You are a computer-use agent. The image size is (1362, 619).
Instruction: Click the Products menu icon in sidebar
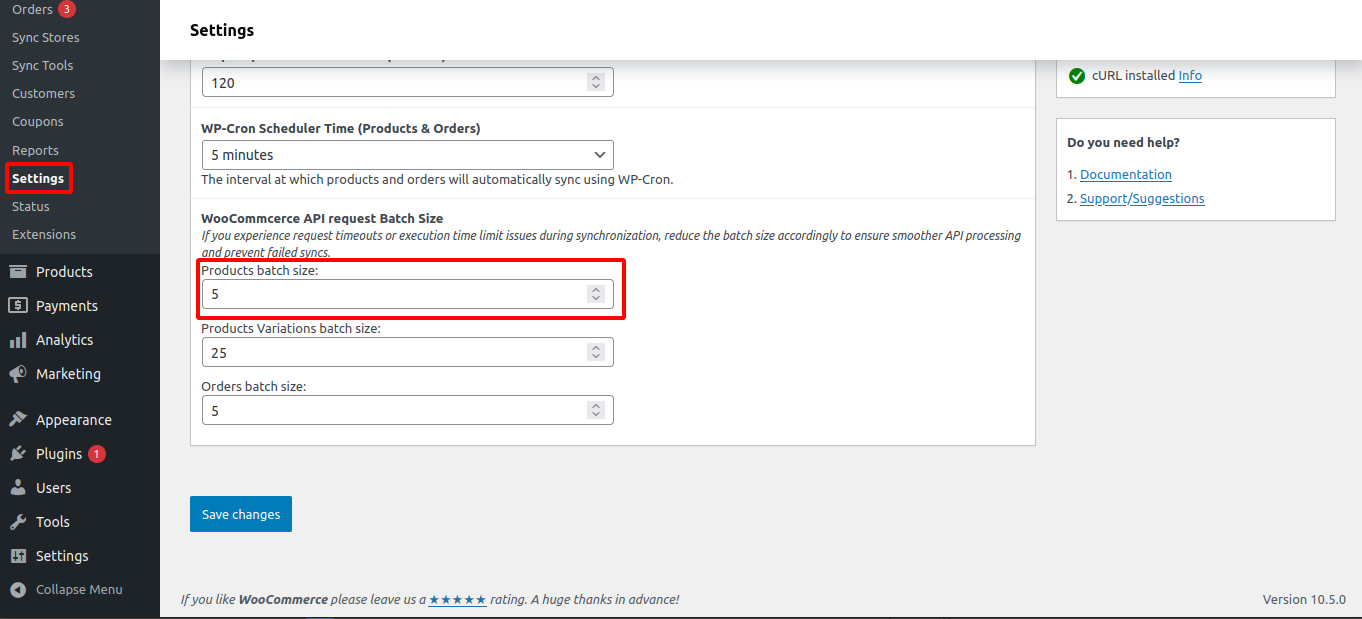[x=18, y=272]
